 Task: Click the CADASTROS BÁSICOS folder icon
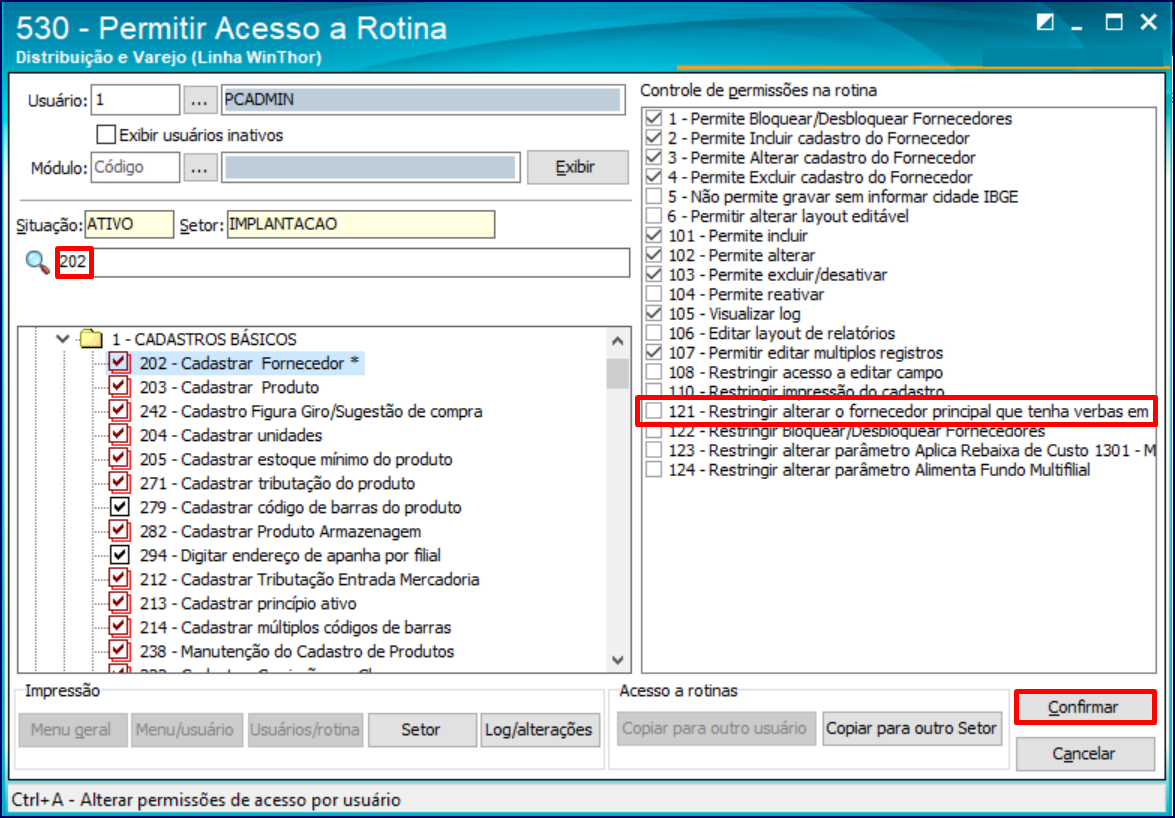[x=91, y=339]
